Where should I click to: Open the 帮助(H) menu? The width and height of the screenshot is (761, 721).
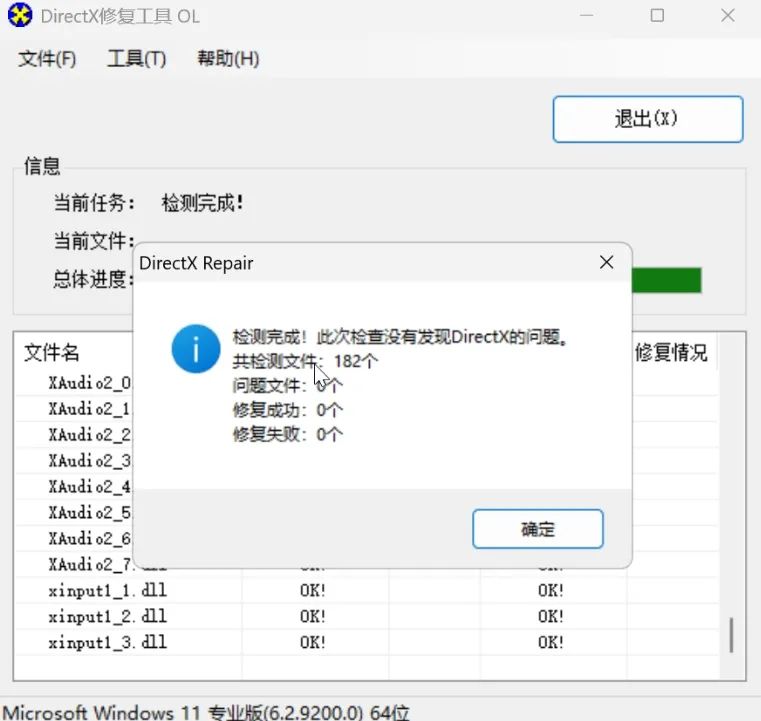coord(228,59)
